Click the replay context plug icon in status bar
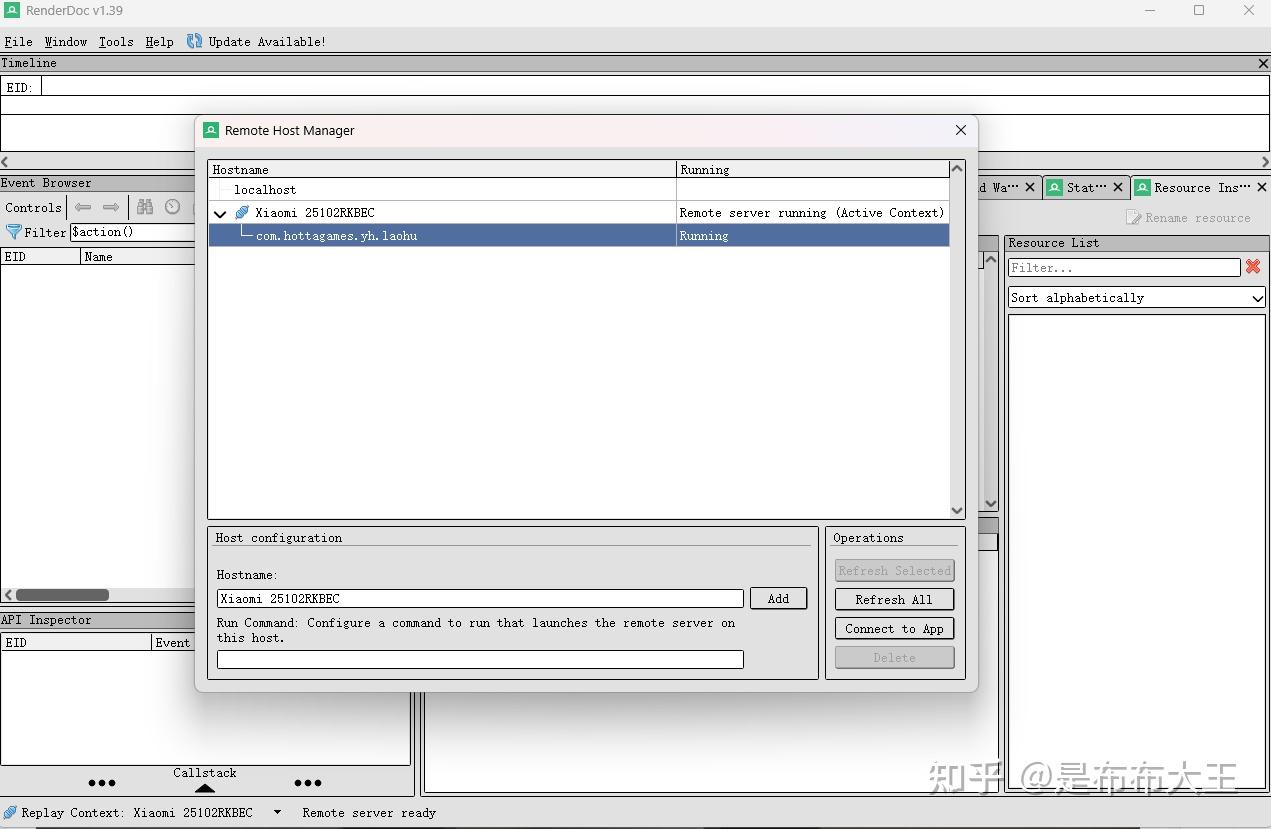 (x=10, y=812)
